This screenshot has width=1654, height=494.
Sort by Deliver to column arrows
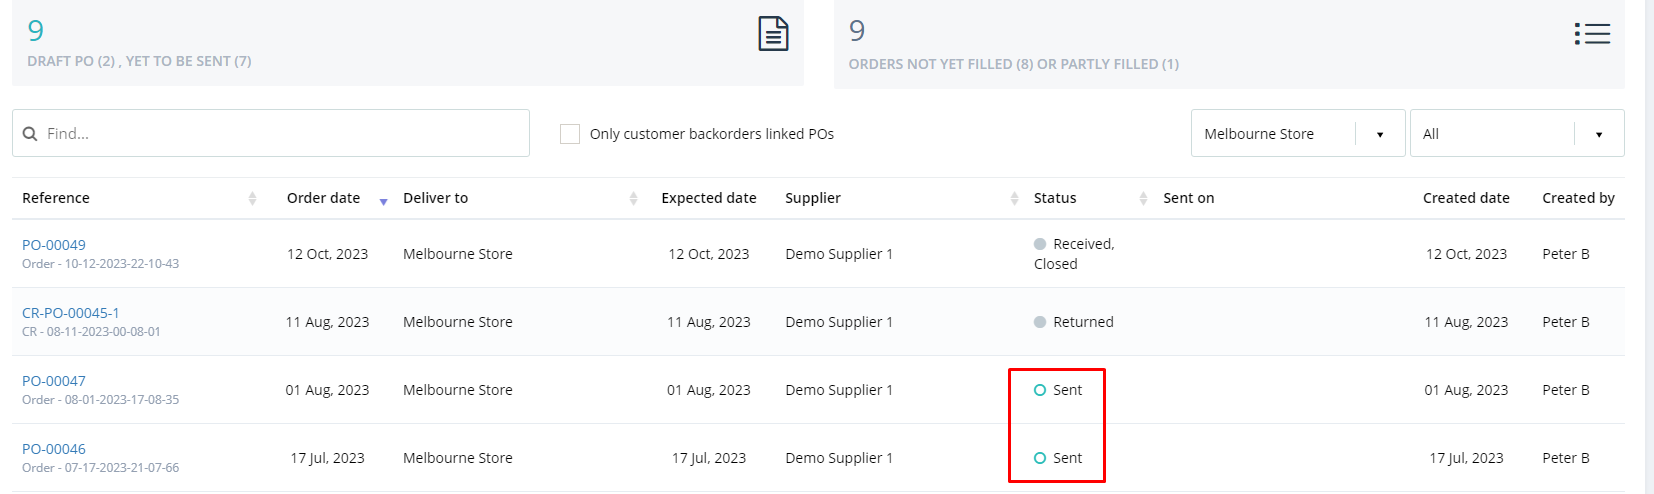pos(633,199)
